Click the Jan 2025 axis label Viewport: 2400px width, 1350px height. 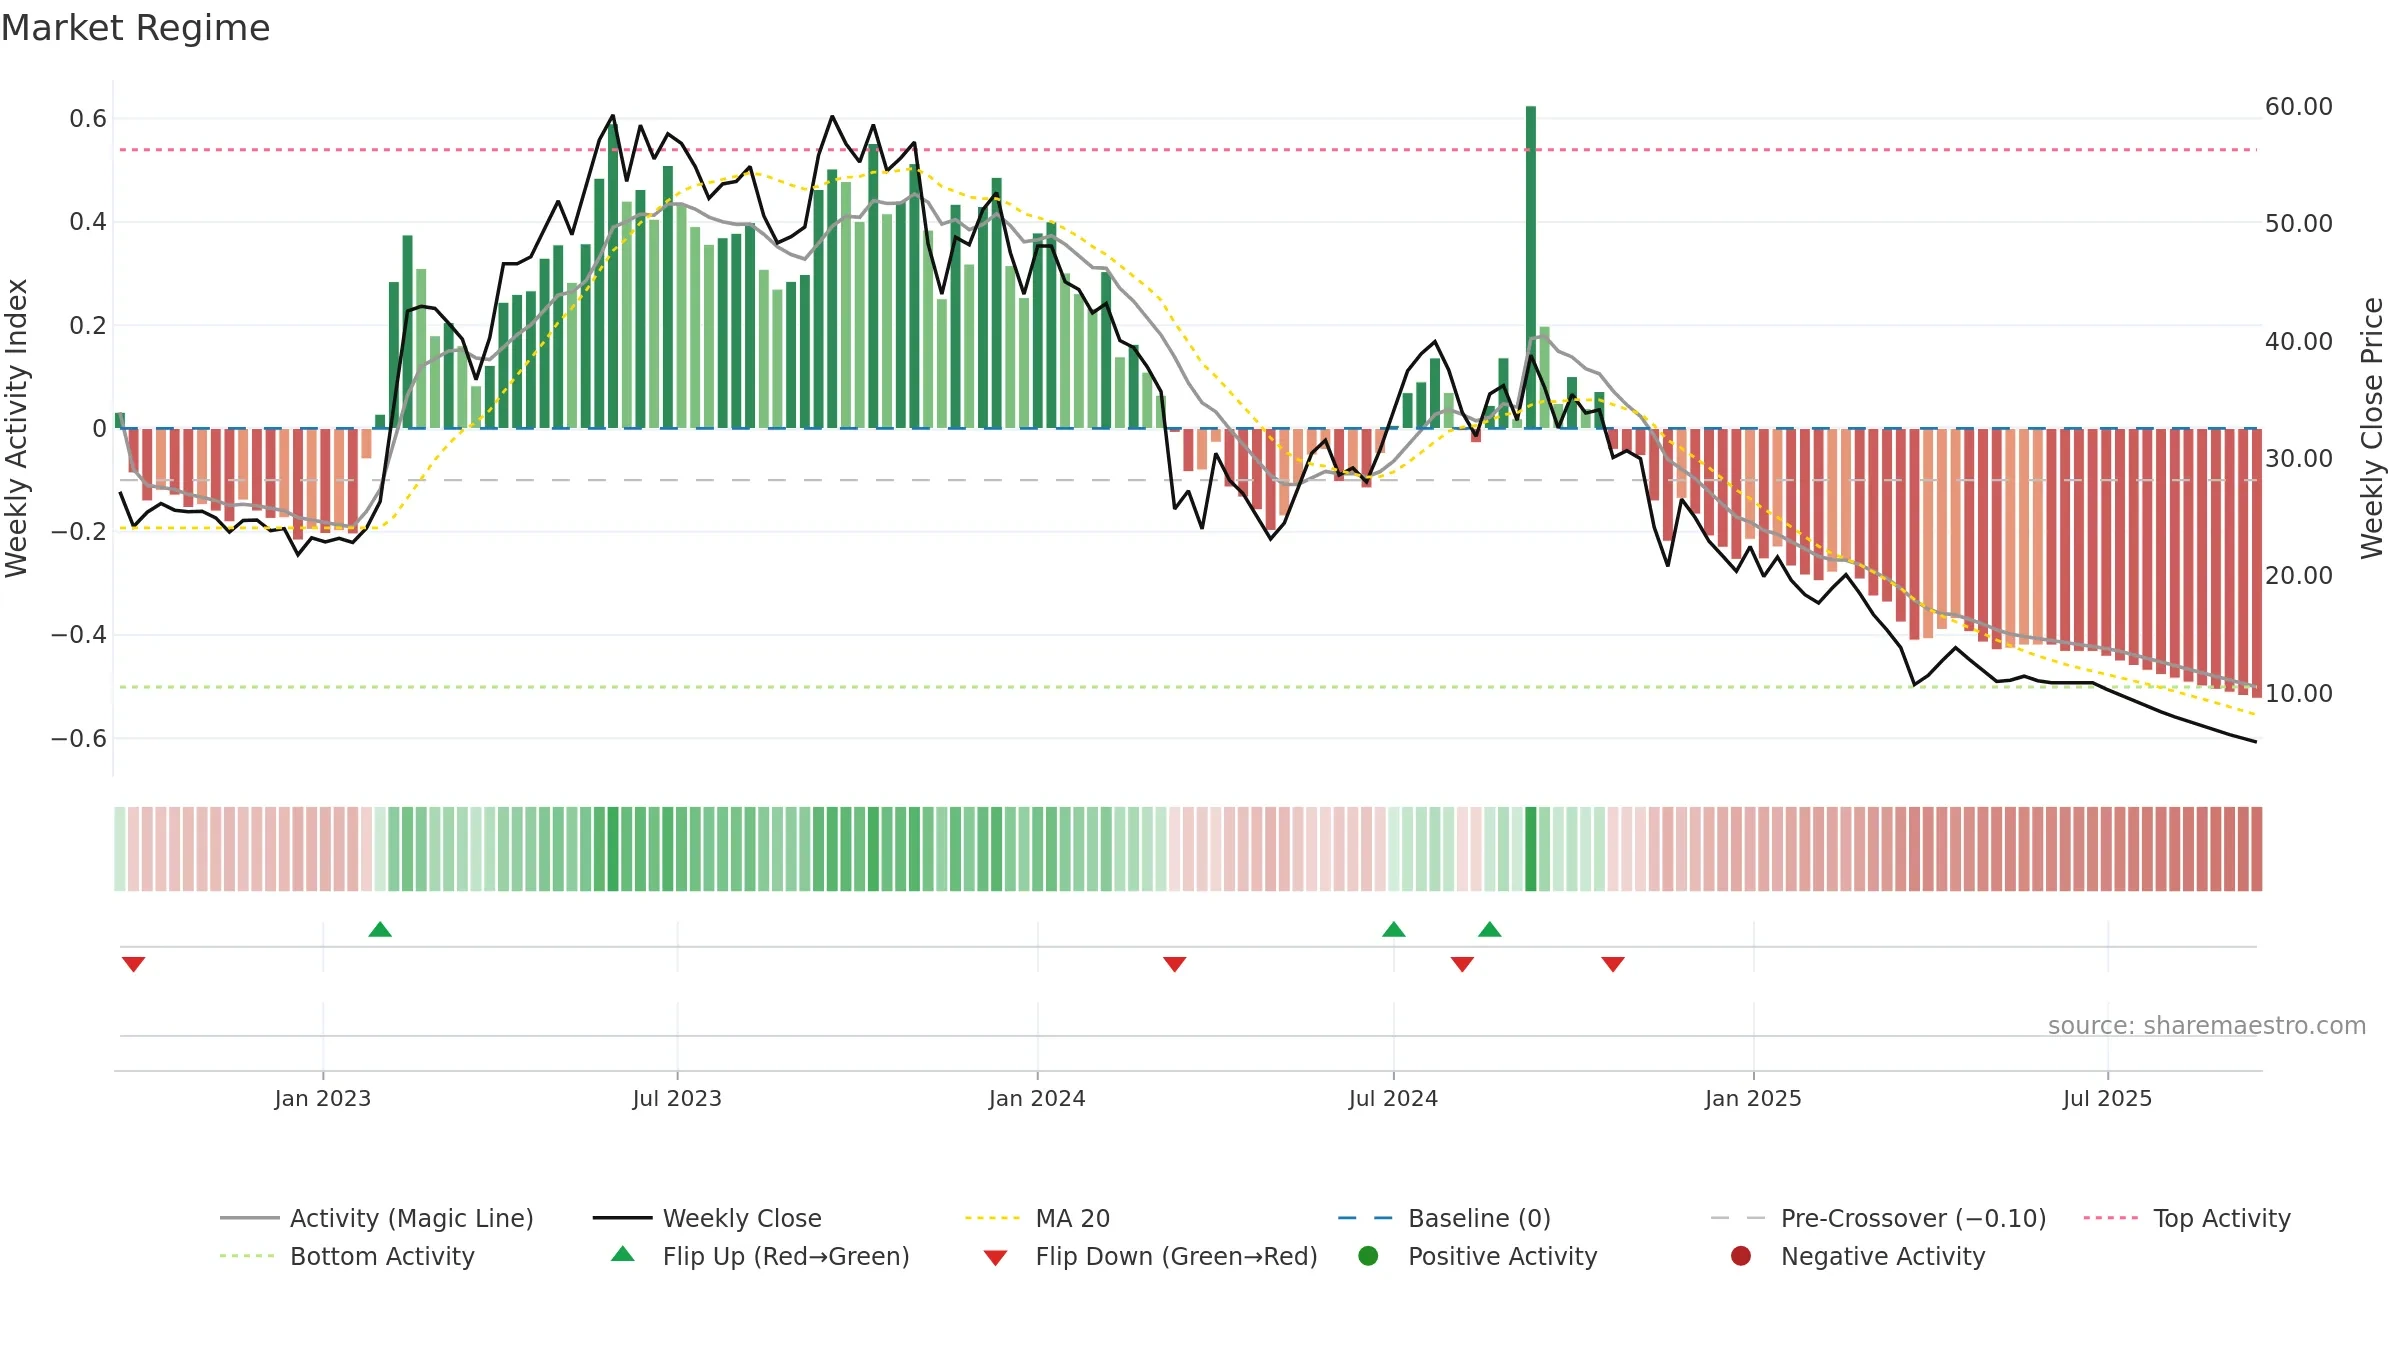(1753, 1098)
